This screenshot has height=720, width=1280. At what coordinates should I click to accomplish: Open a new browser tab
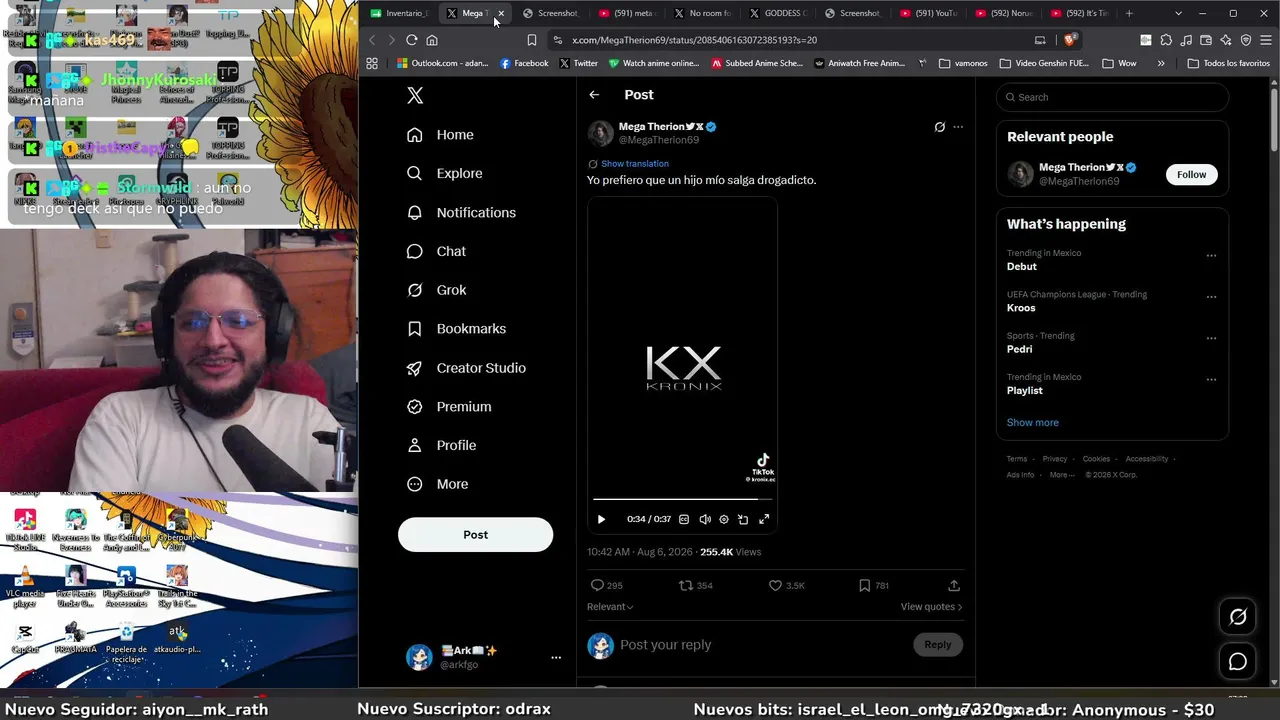pyautogui.click(x=1129, y=13)
